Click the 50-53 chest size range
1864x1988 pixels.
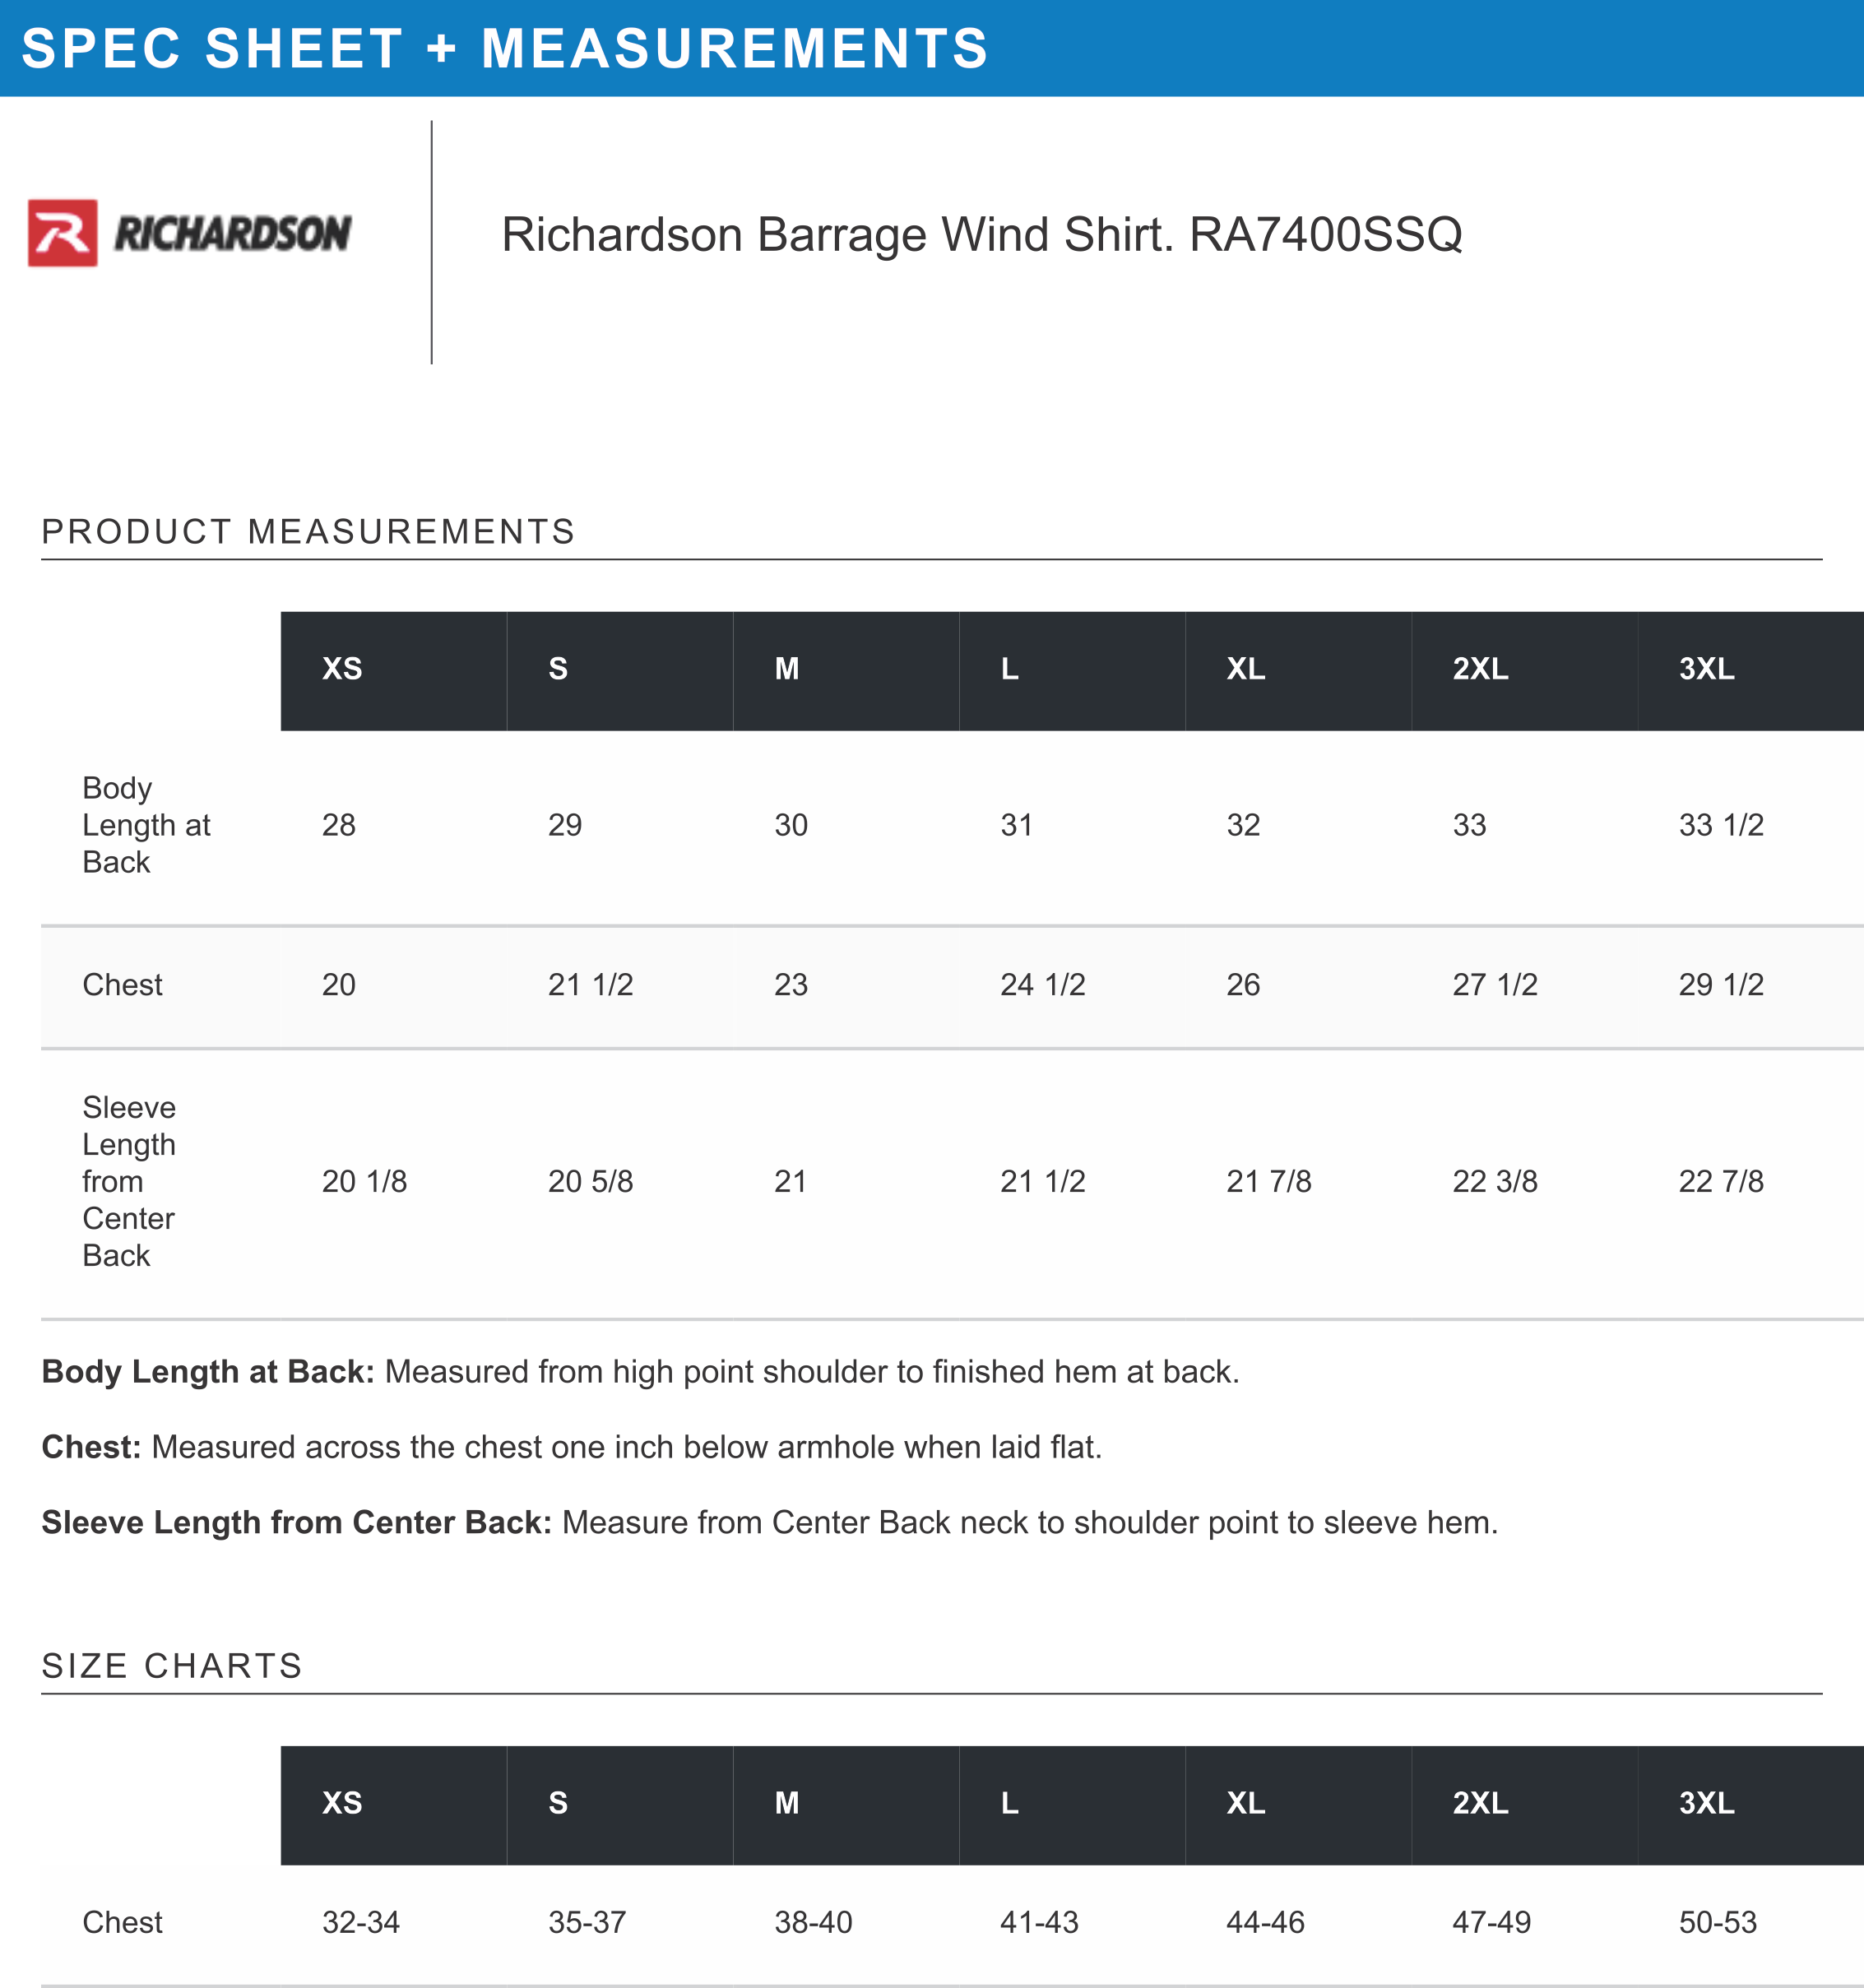(x=1717, y=1922)
